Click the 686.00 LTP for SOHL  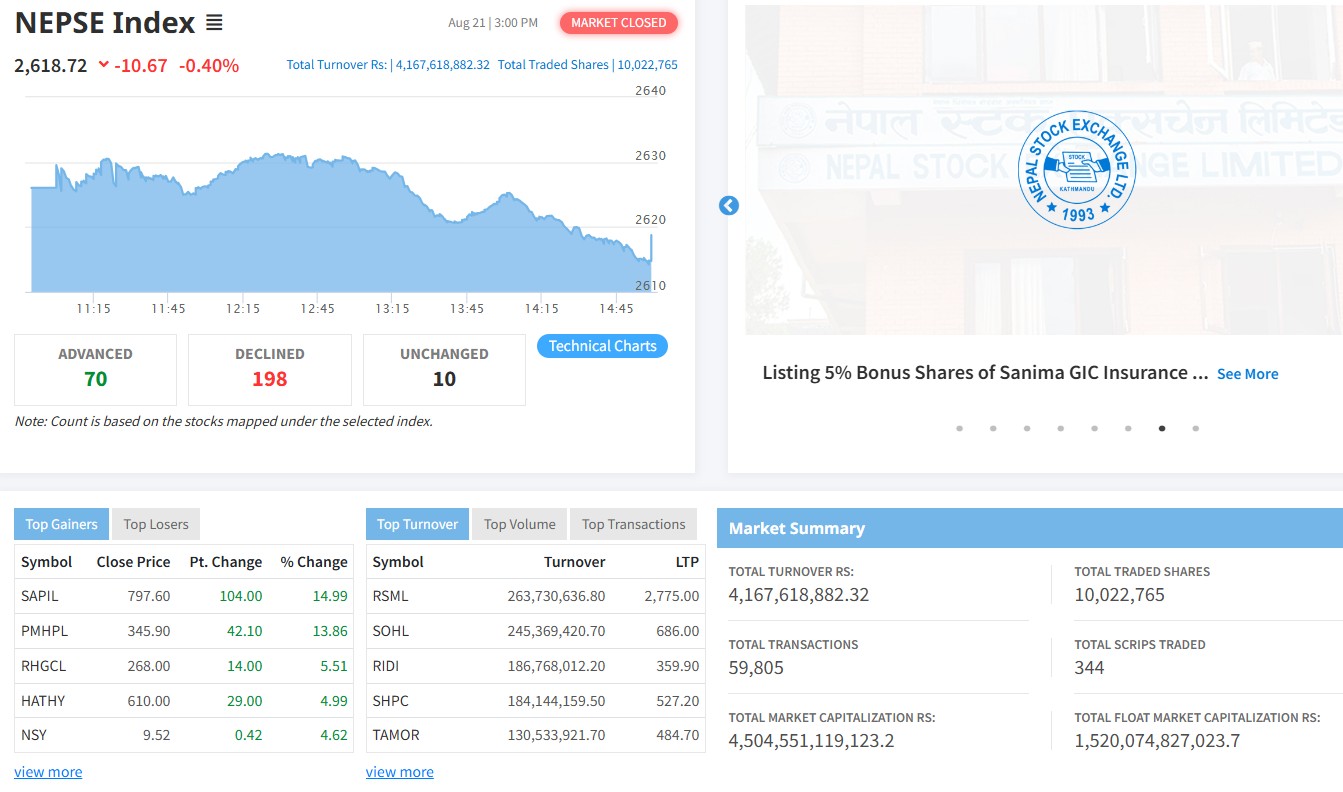678,631
